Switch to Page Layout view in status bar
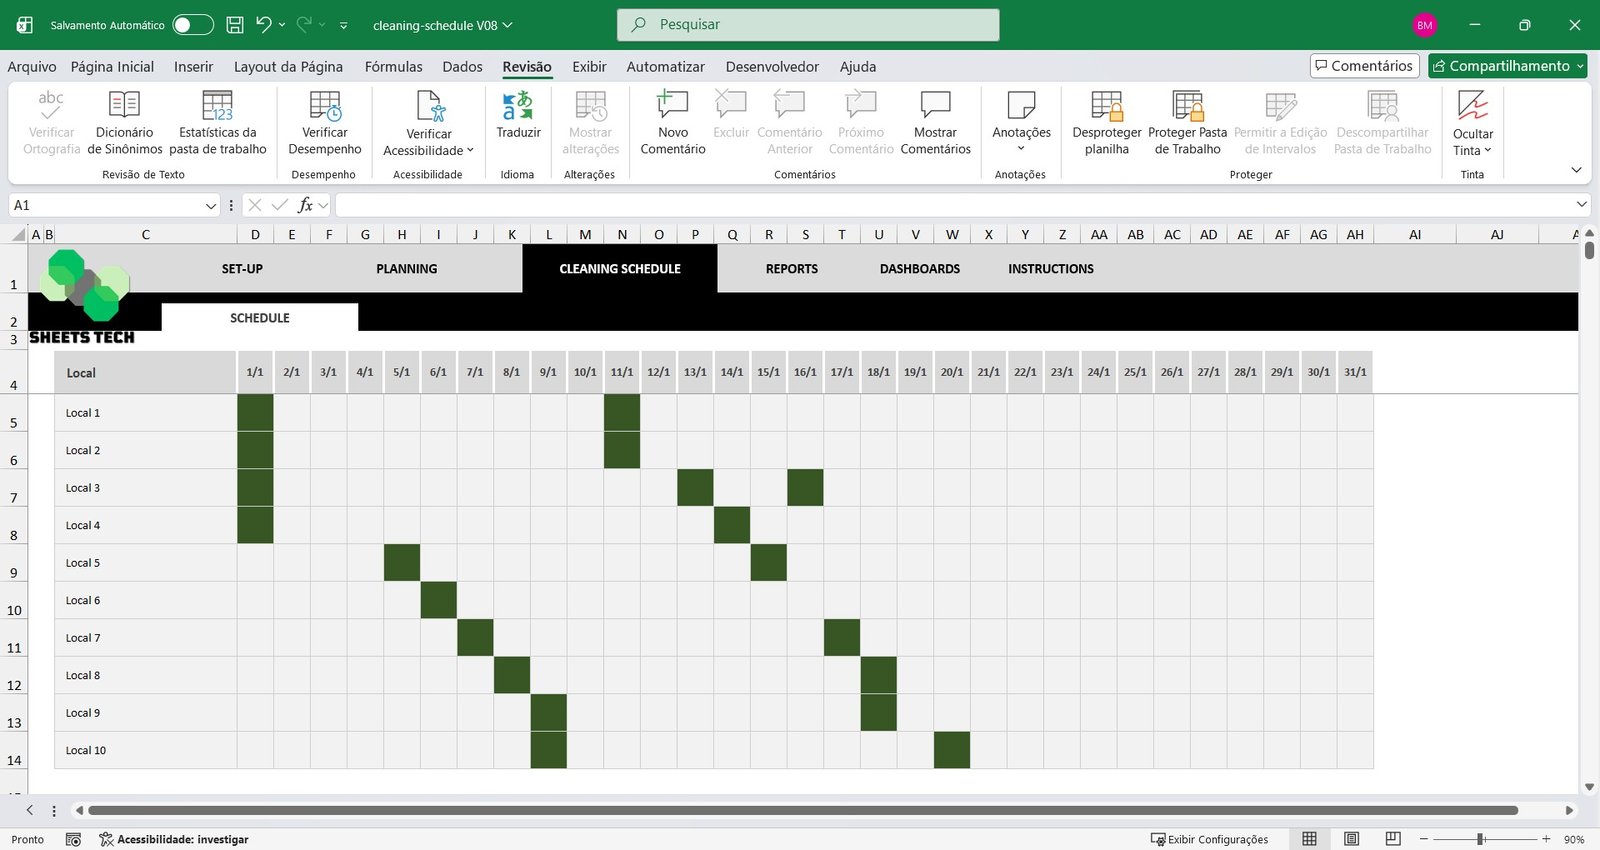 pos(1351,839)
